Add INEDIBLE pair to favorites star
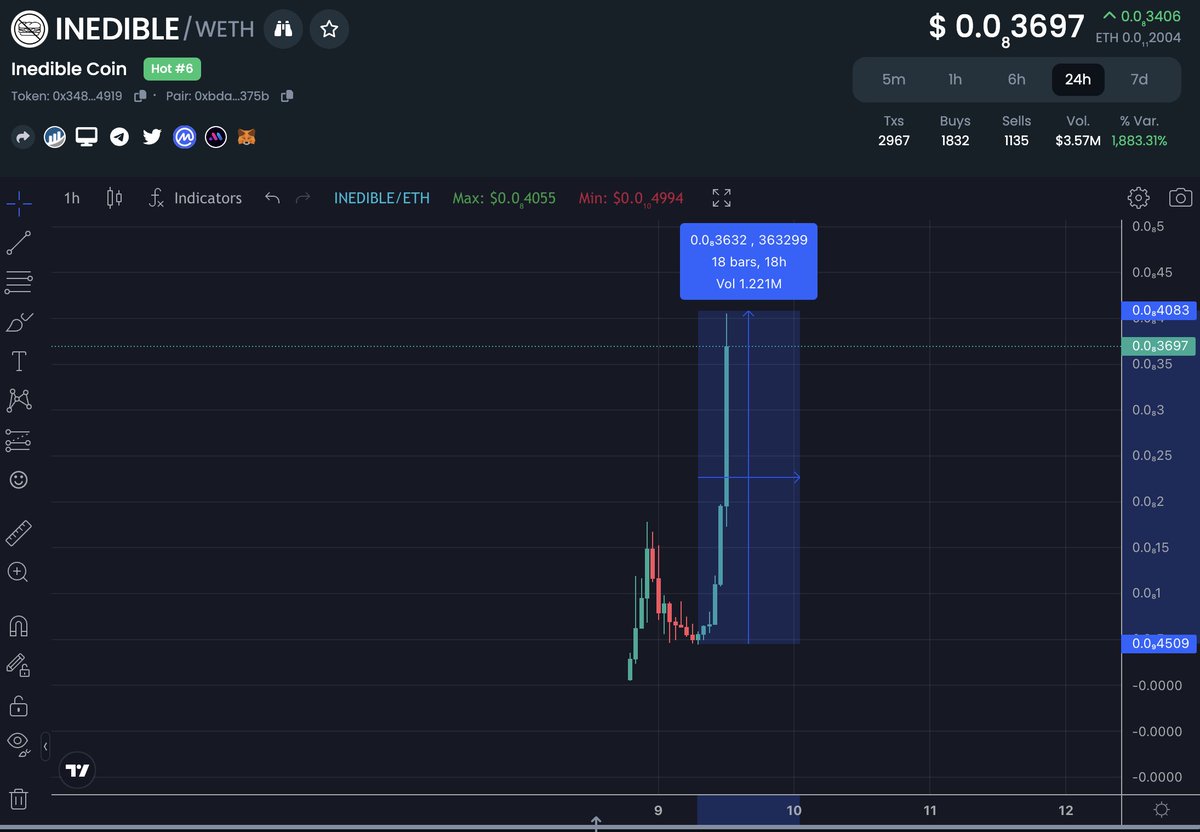Screen dimensions: 1200x832 click(x=329, y=29)
